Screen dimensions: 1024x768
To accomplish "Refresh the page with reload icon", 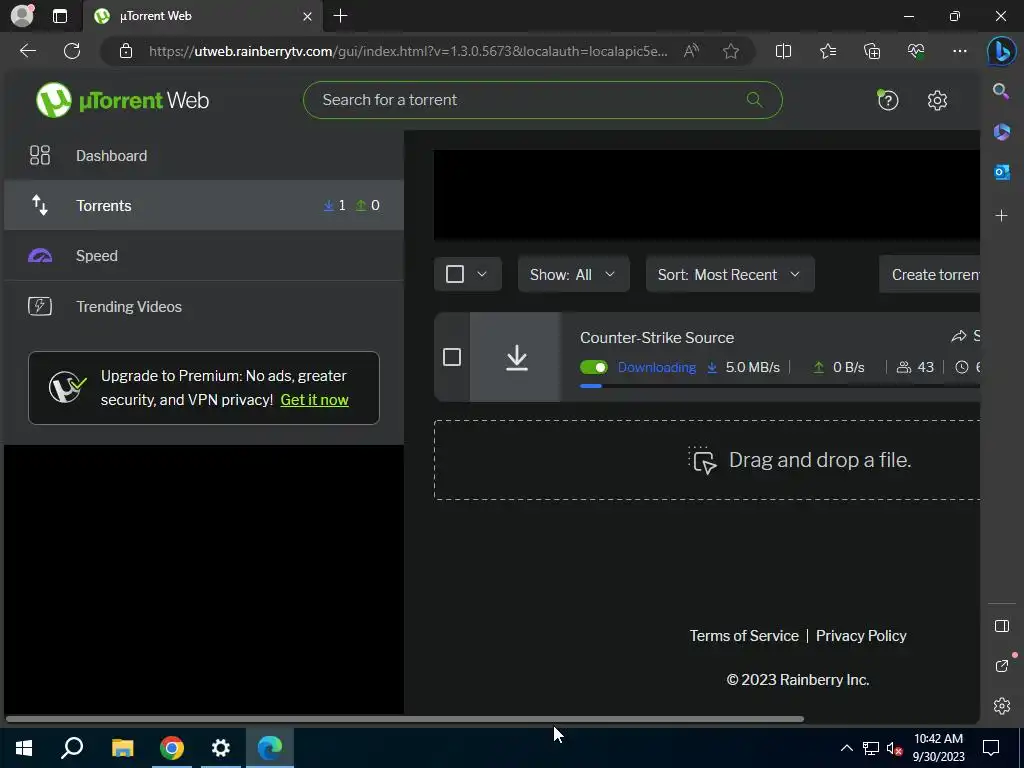I will point(72,51).
